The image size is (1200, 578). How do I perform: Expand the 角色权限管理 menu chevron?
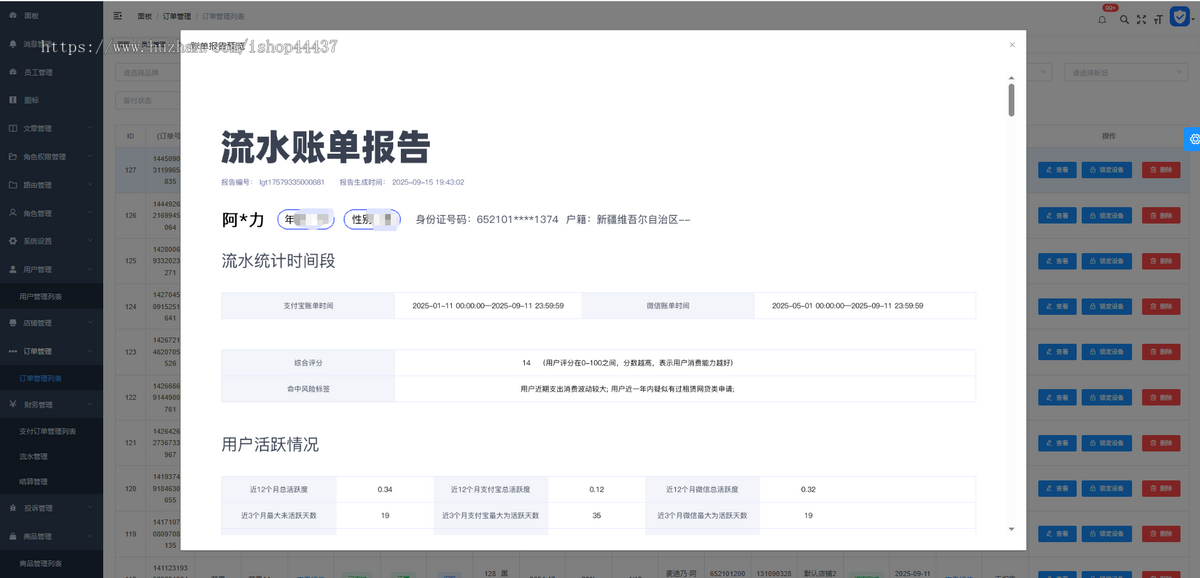90,157
